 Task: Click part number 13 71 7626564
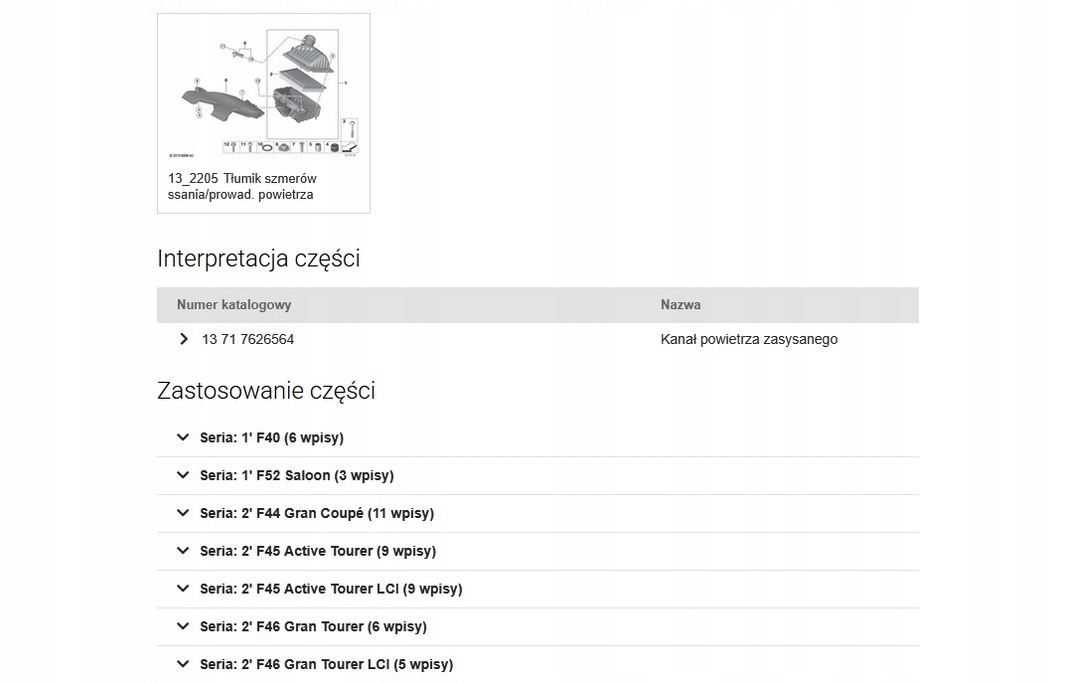[248, 339]
